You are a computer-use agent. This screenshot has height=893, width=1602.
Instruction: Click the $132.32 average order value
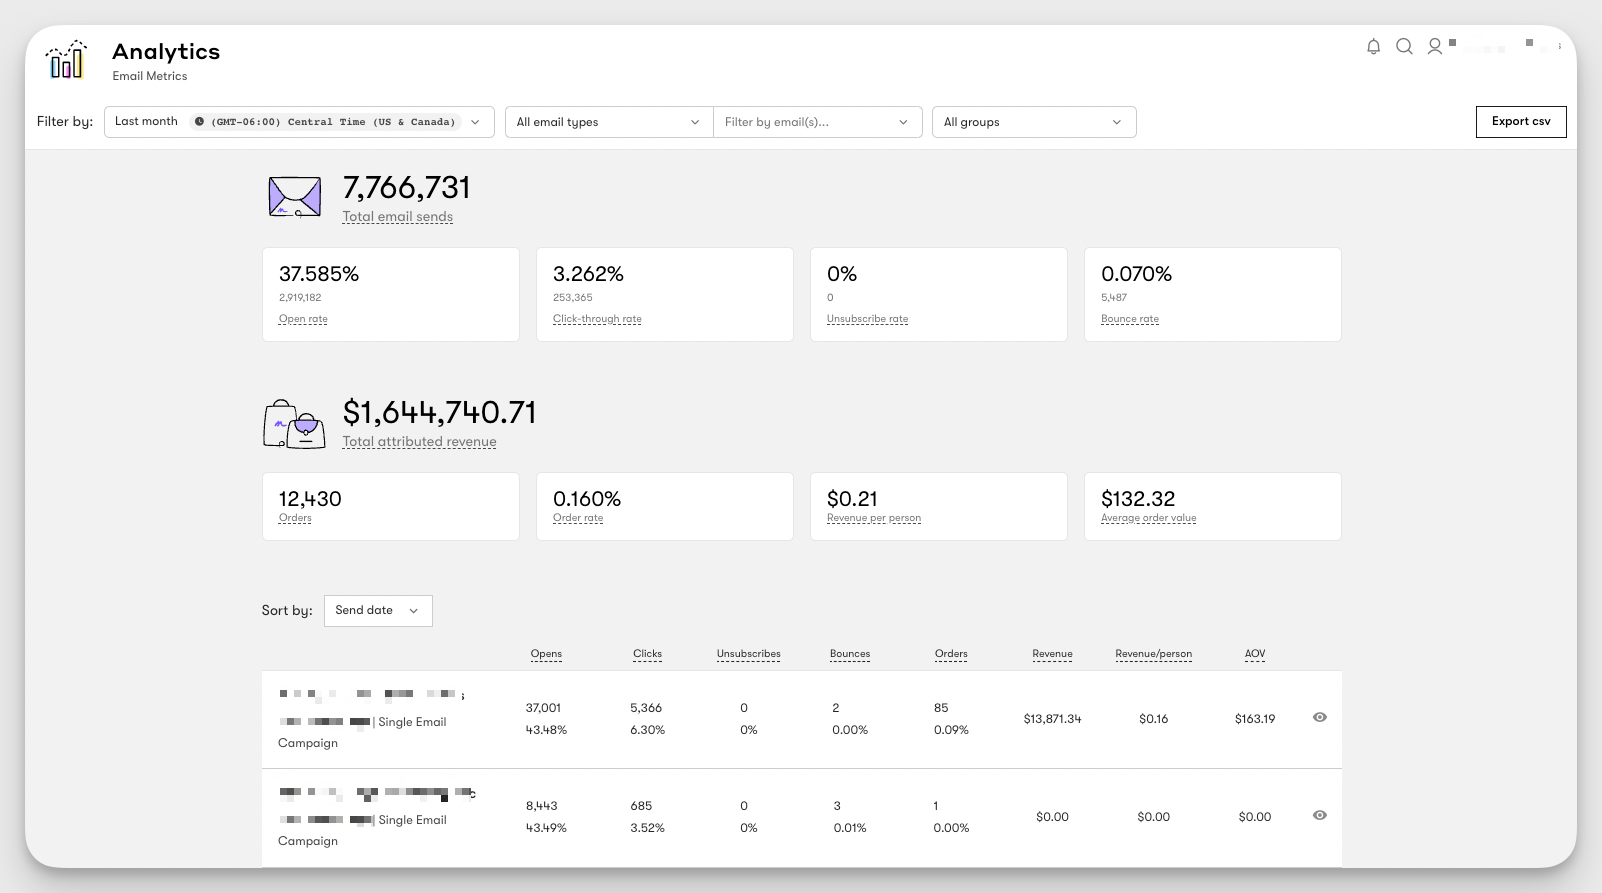pyautogui.click(x=1138, y=499)
